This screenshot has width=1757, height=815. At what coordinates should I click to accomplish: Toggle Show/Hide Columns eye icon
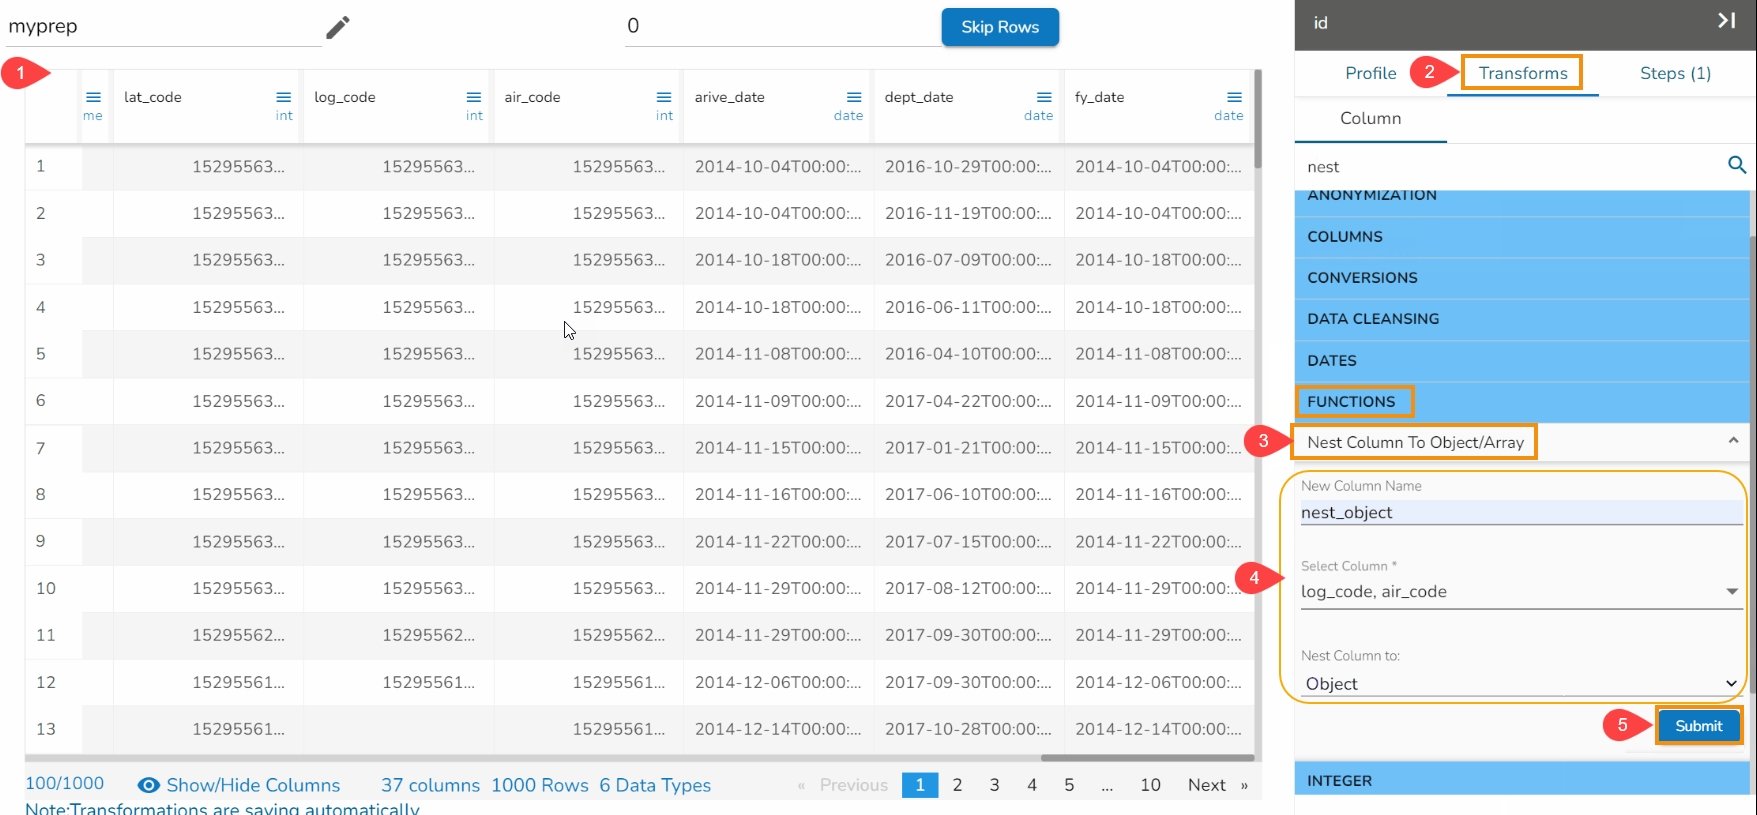click(149, 785)
